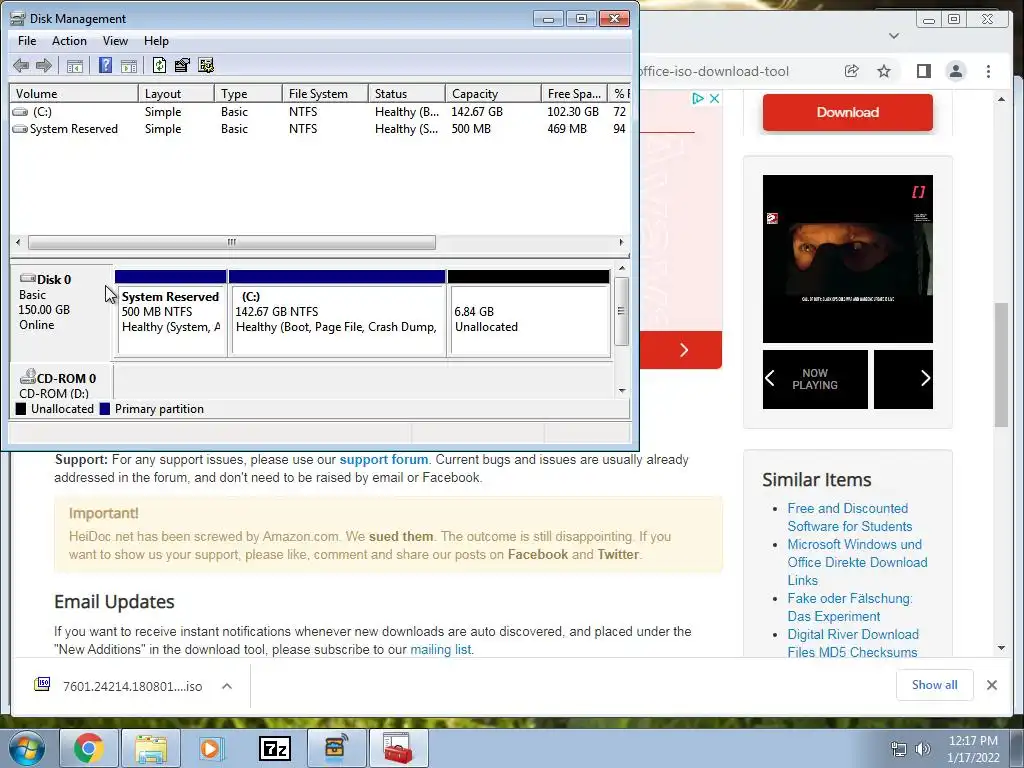Open the mailing list link

[x=440, y=650]
